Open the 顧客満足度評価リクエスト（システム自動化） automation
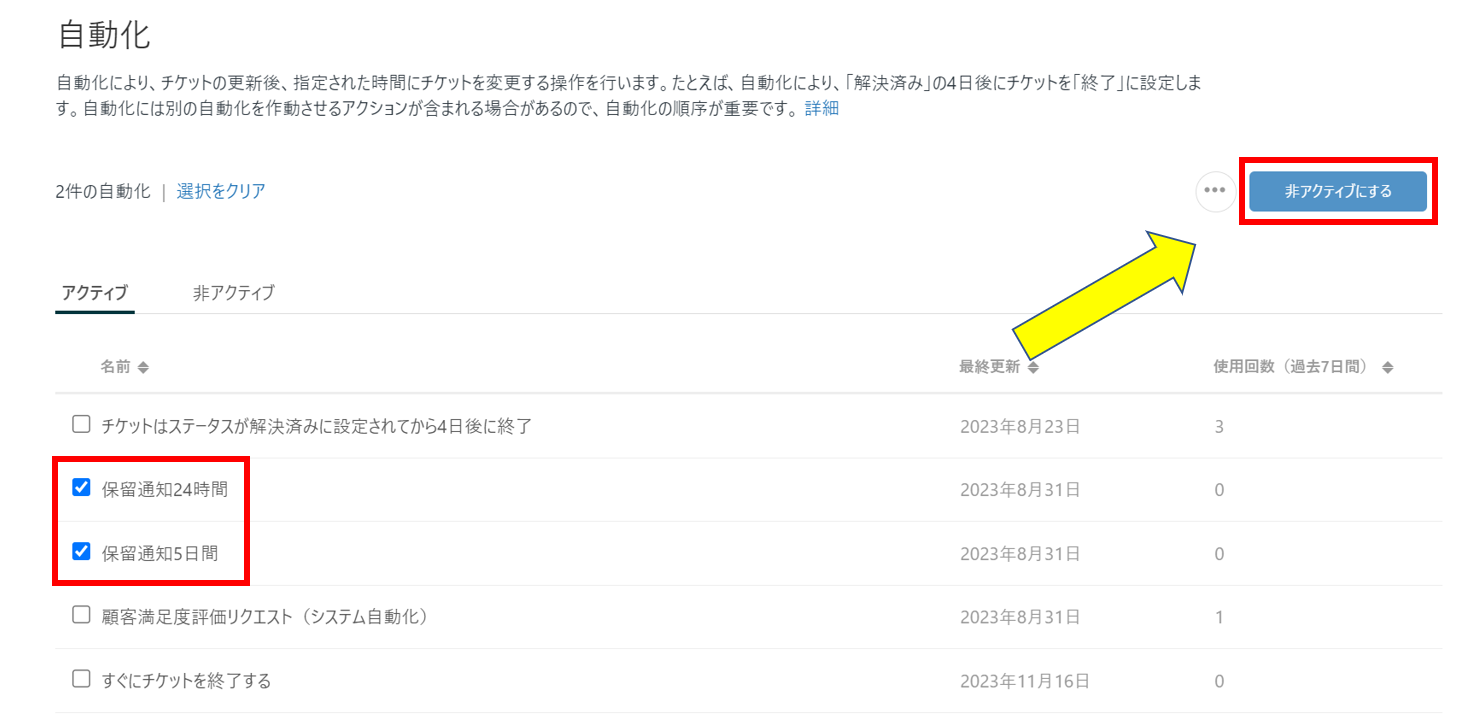Screen dimensions: 1474x720 265,617
